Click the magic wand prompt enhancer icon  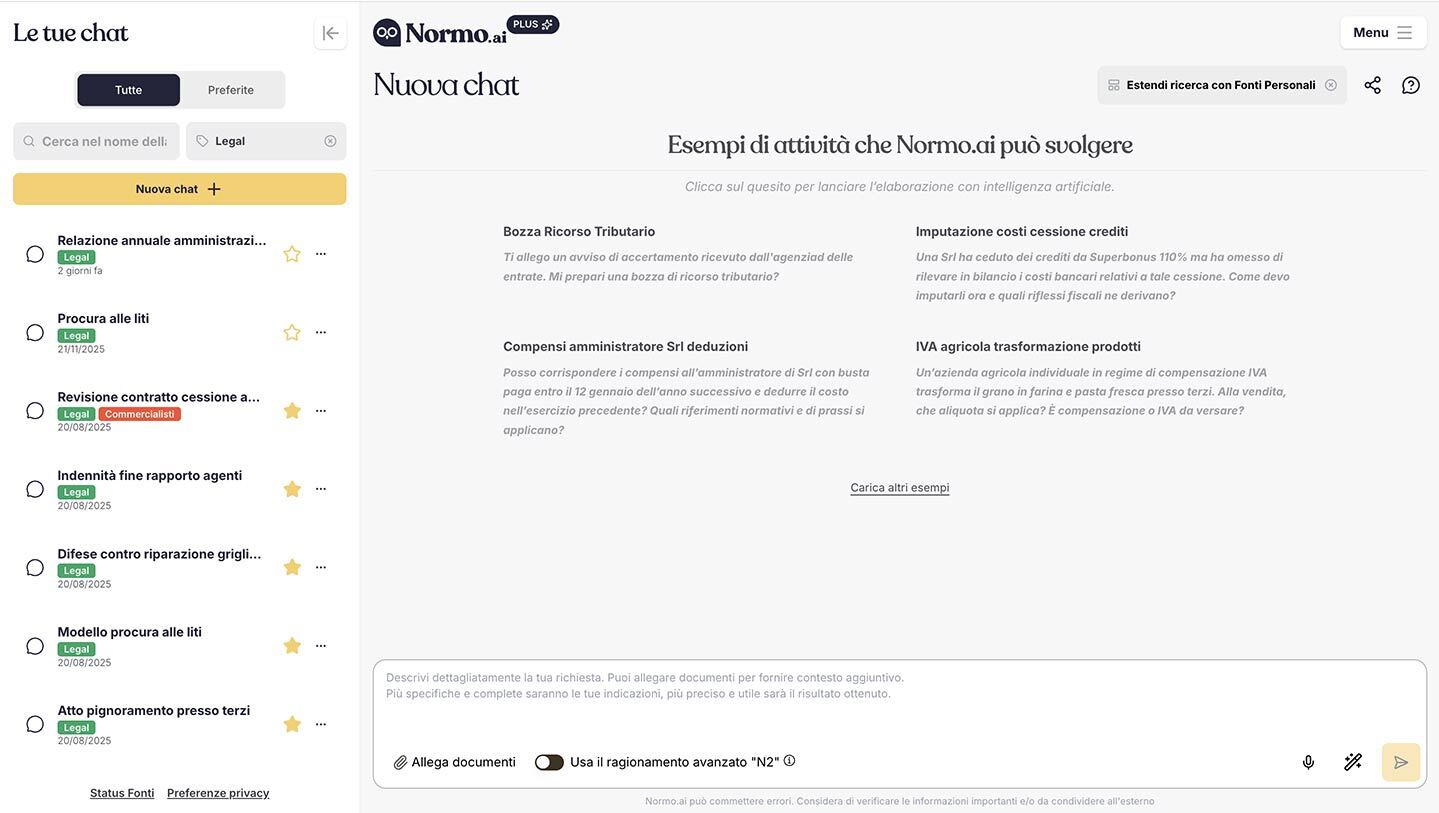[1352, 761]
